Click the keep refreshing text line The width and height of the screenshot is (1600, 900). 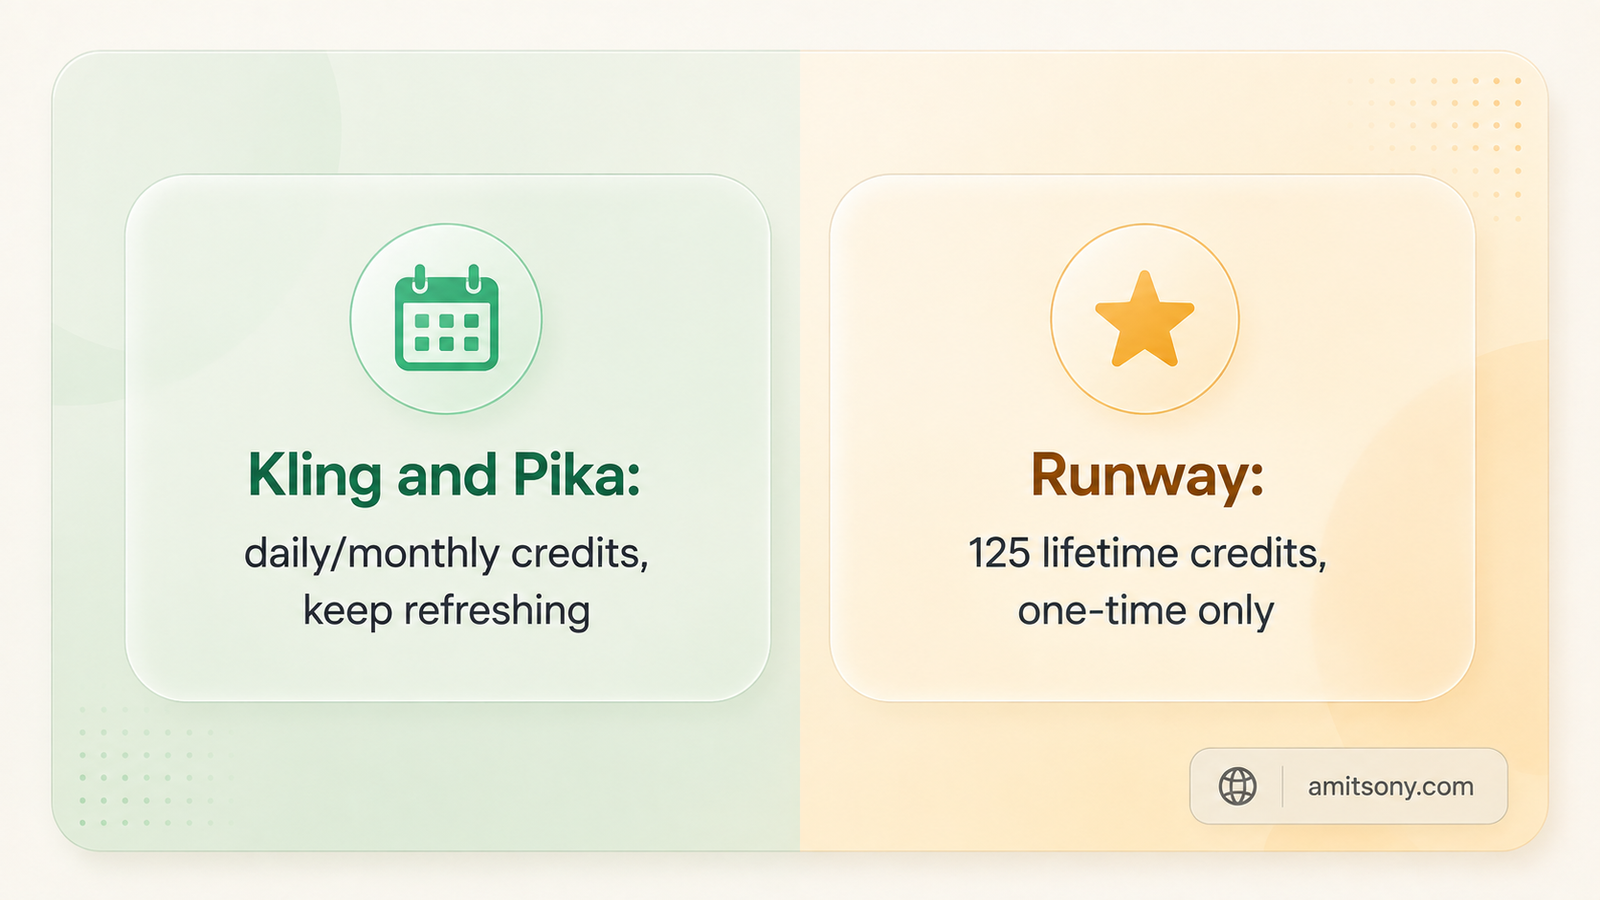coord(446,611)
